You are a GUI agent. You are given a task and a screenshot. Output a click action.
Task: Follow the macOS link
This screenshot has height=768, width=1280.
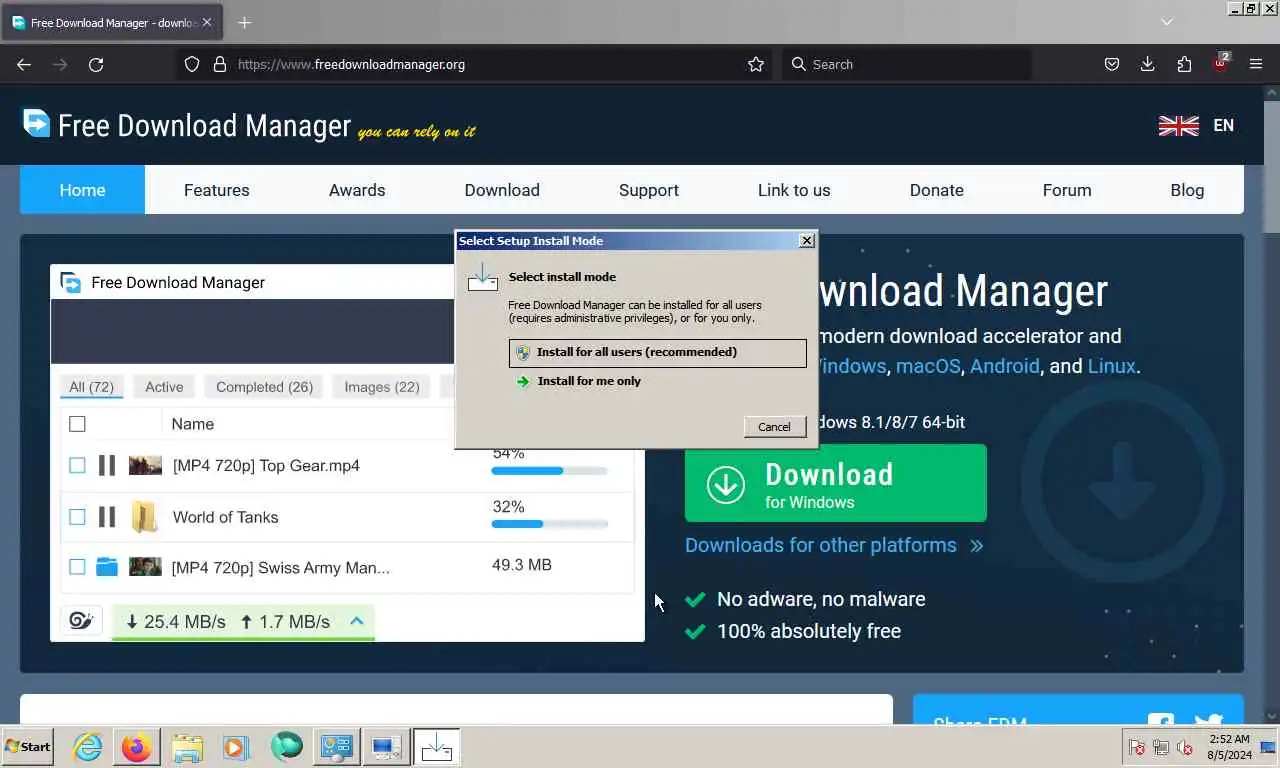point(927,366)
